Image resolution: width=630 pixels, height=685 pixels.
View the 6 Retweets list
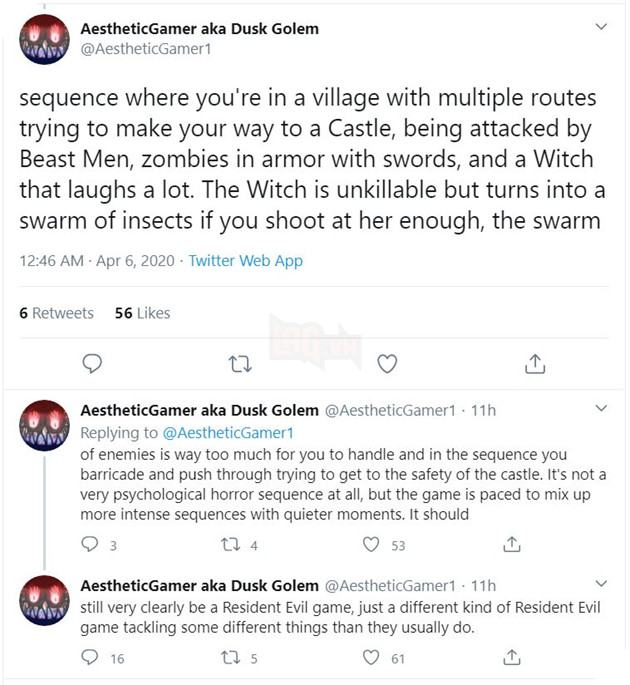coord(56,313)
